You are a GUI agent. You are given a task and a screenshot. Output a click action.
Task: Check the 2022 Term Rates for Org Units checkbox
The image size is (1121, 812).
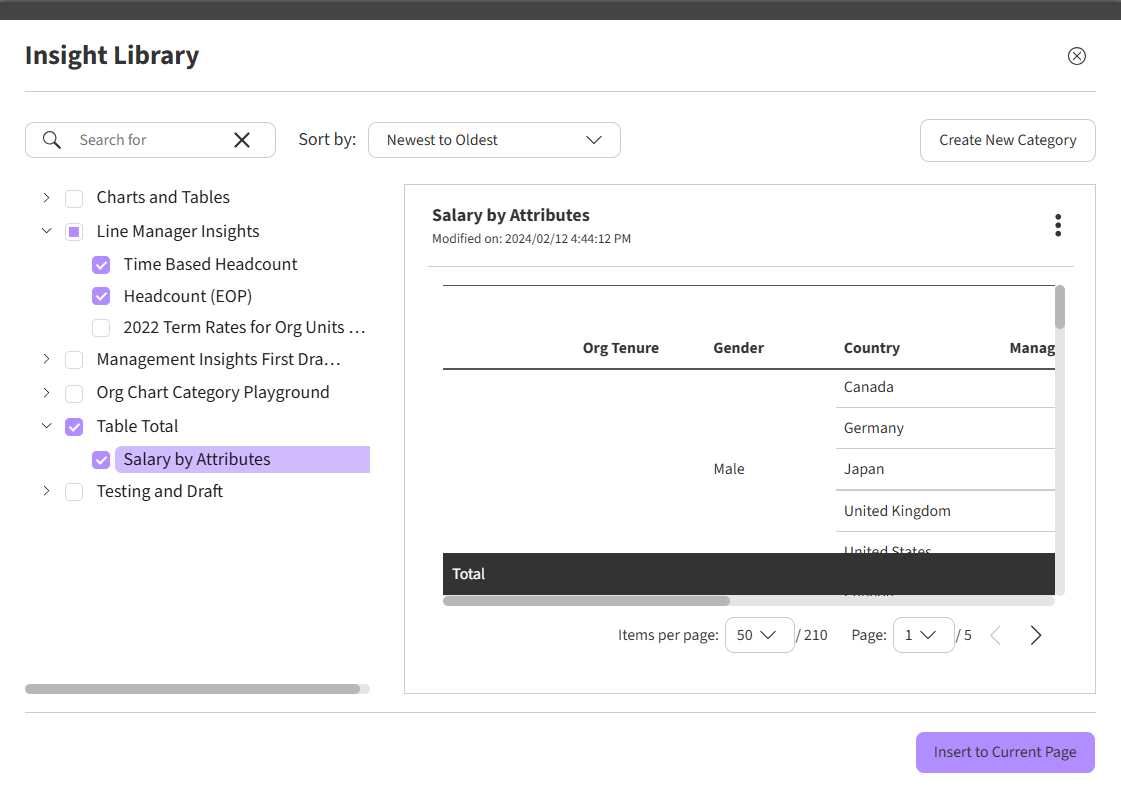(101, 328)
